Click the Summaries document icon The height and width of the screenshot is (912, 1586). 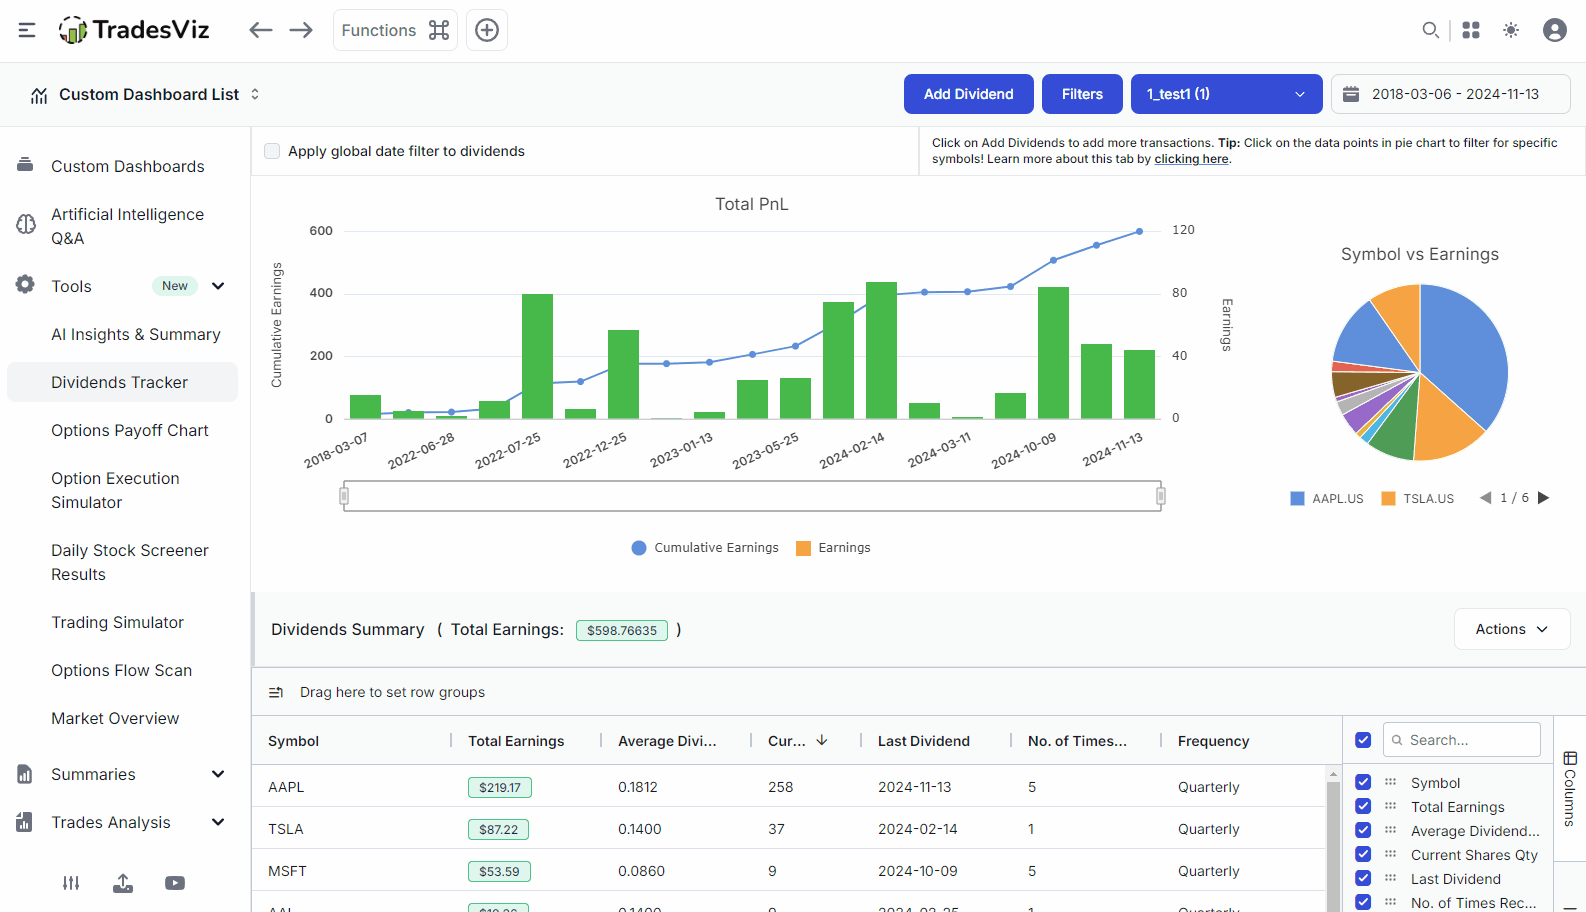(25, 774)
